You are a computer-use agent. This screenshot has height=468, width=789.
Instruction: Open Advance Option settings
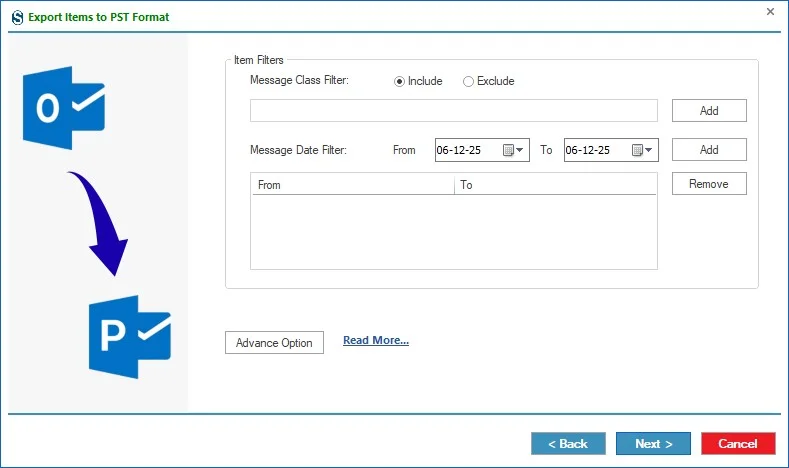tap(274, 343)
